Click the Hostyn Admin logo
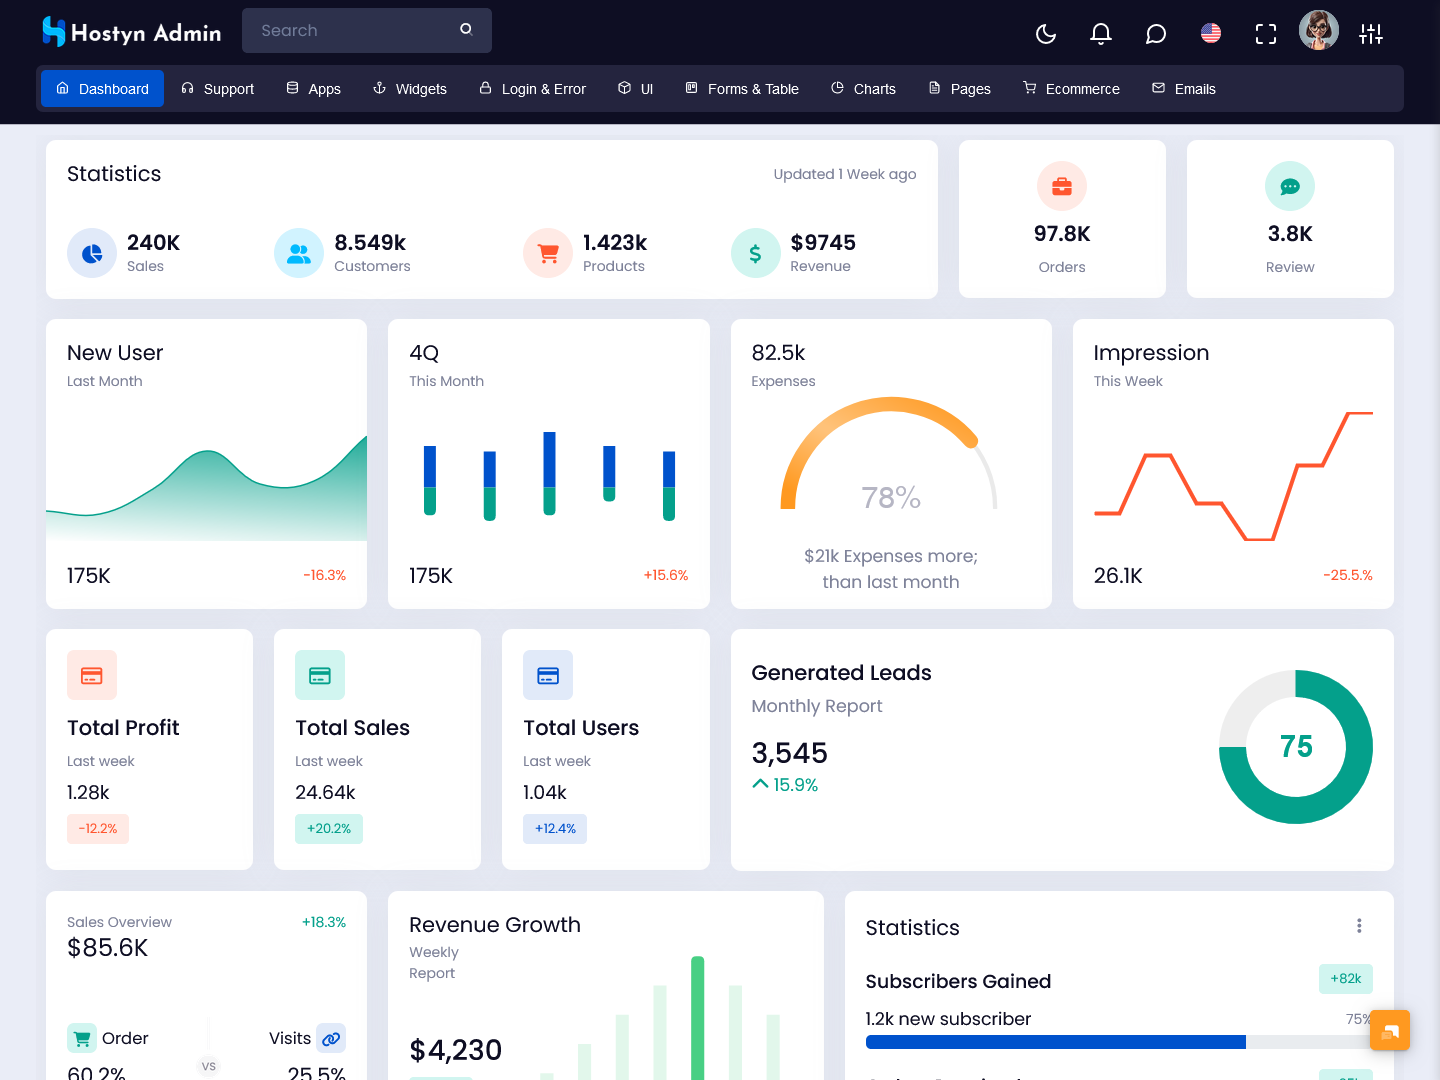 (x=131, y=33)
